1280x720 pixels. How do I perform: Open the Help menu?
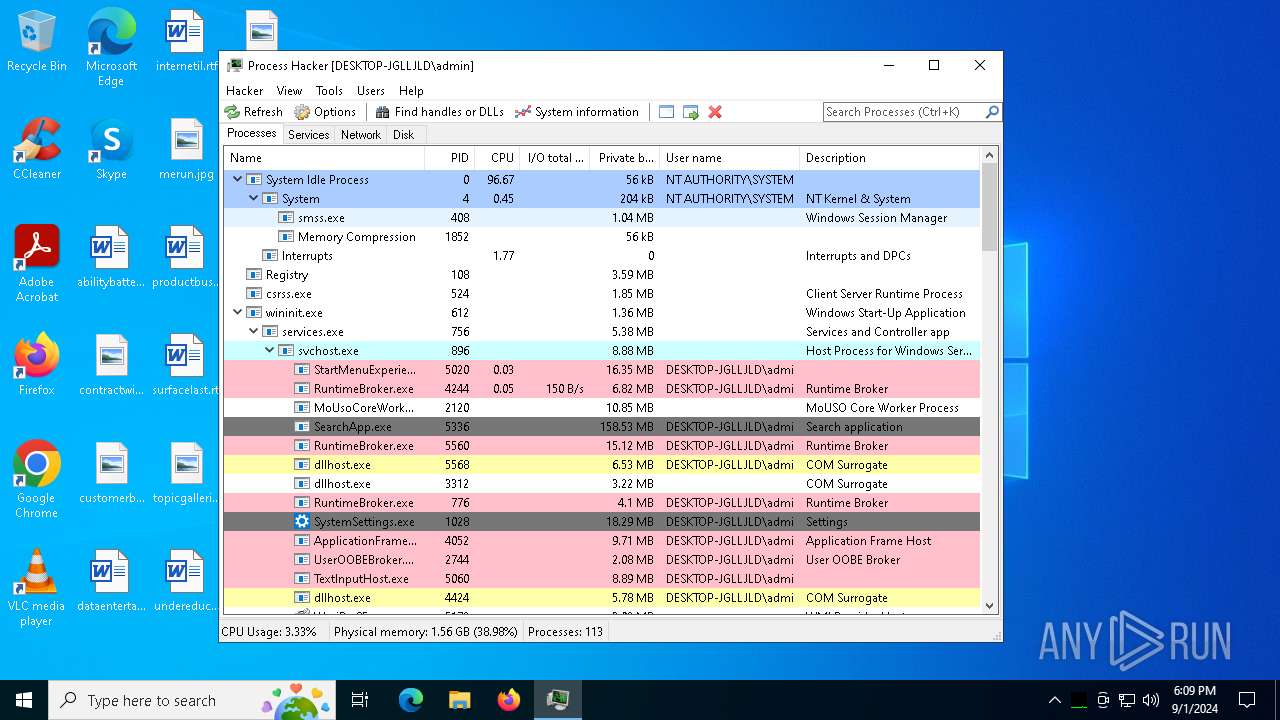(x=411, y=90)
